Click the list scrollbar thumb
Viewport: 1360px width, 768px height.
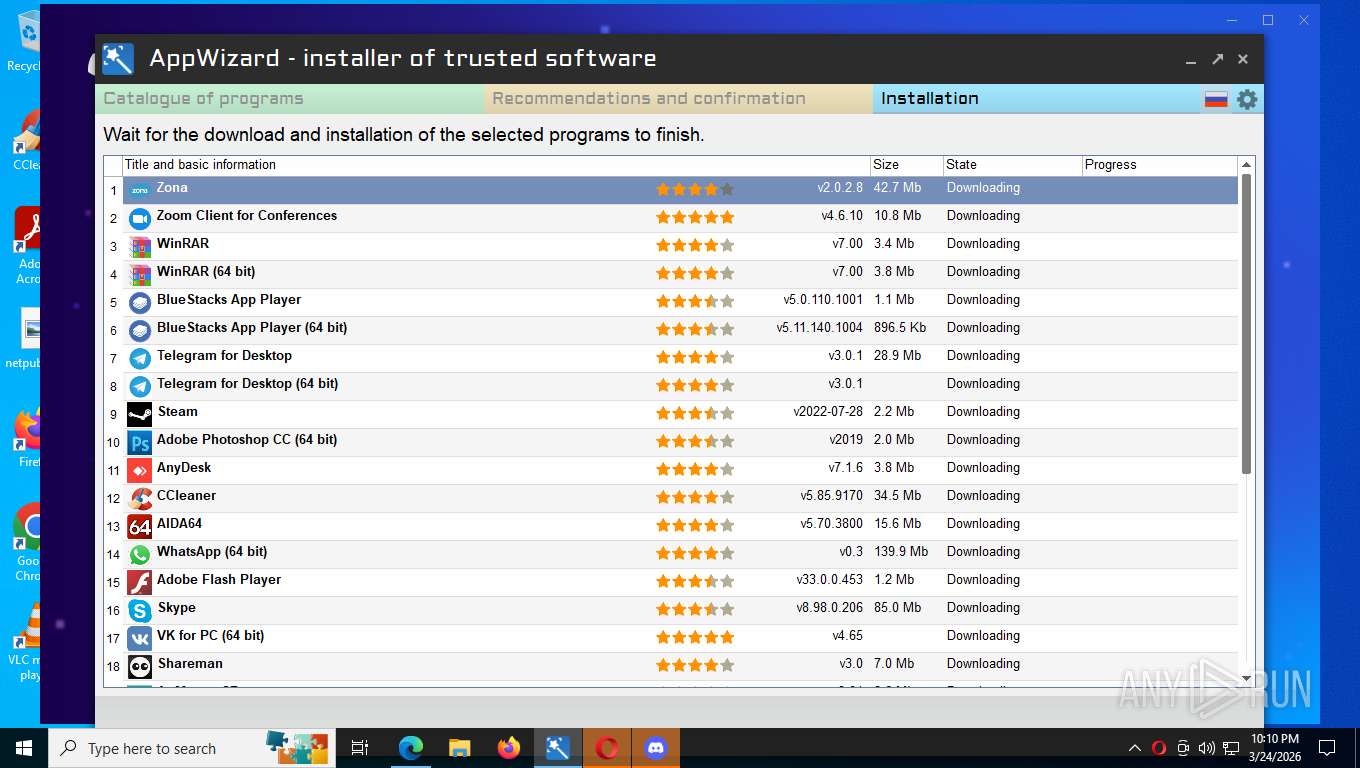pyautogui.click(x=1246, y=324)
